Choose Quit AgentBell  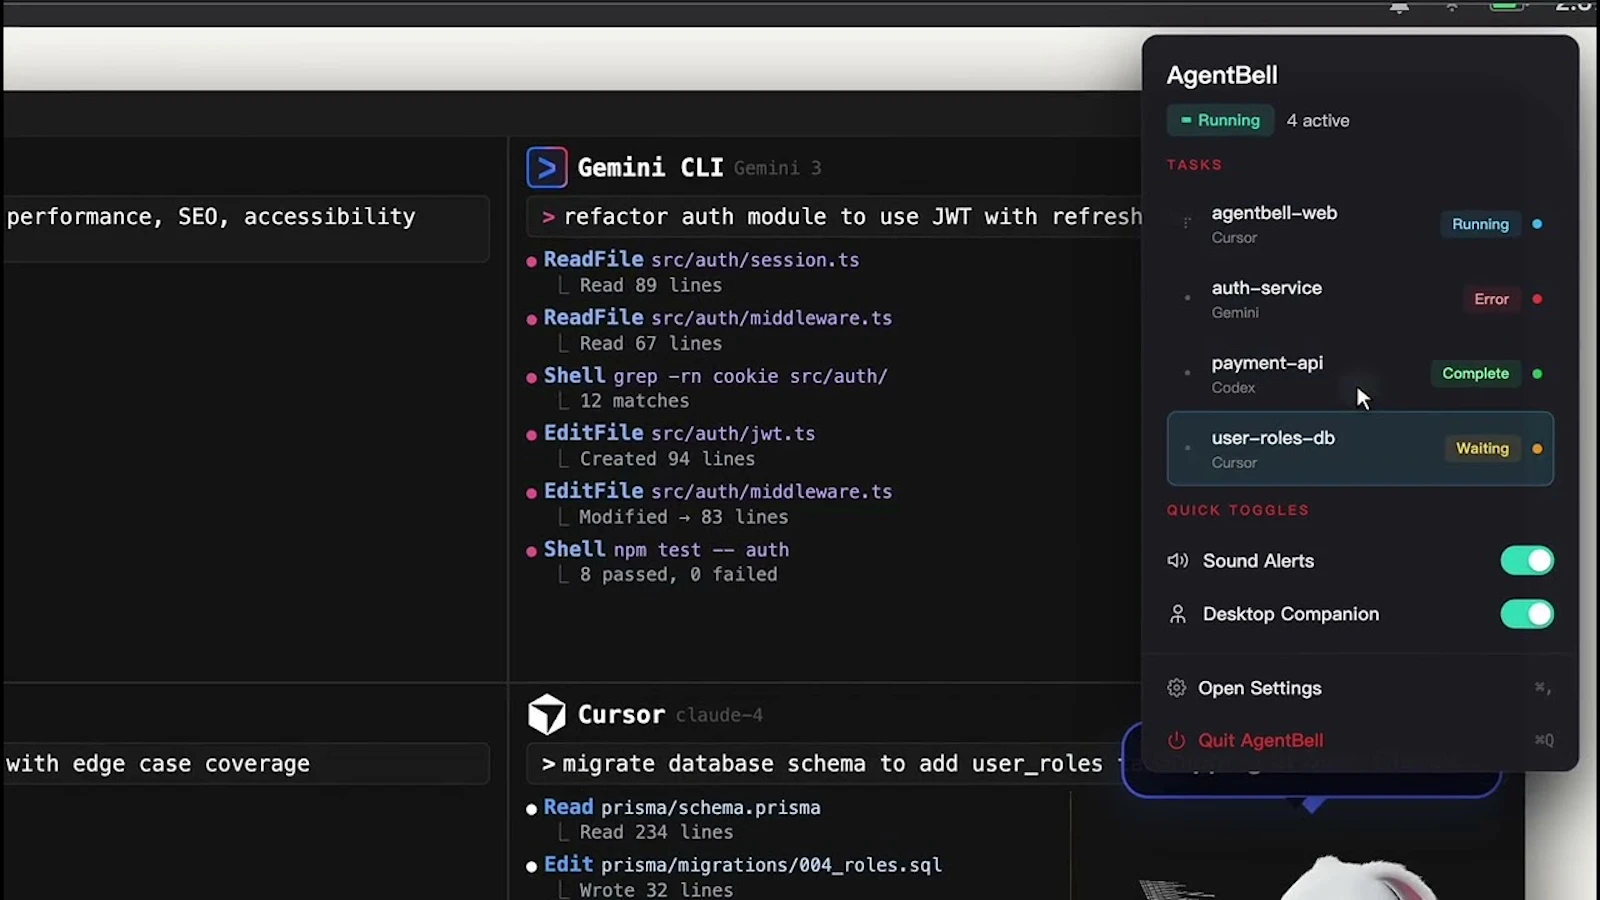point(1360,740)
